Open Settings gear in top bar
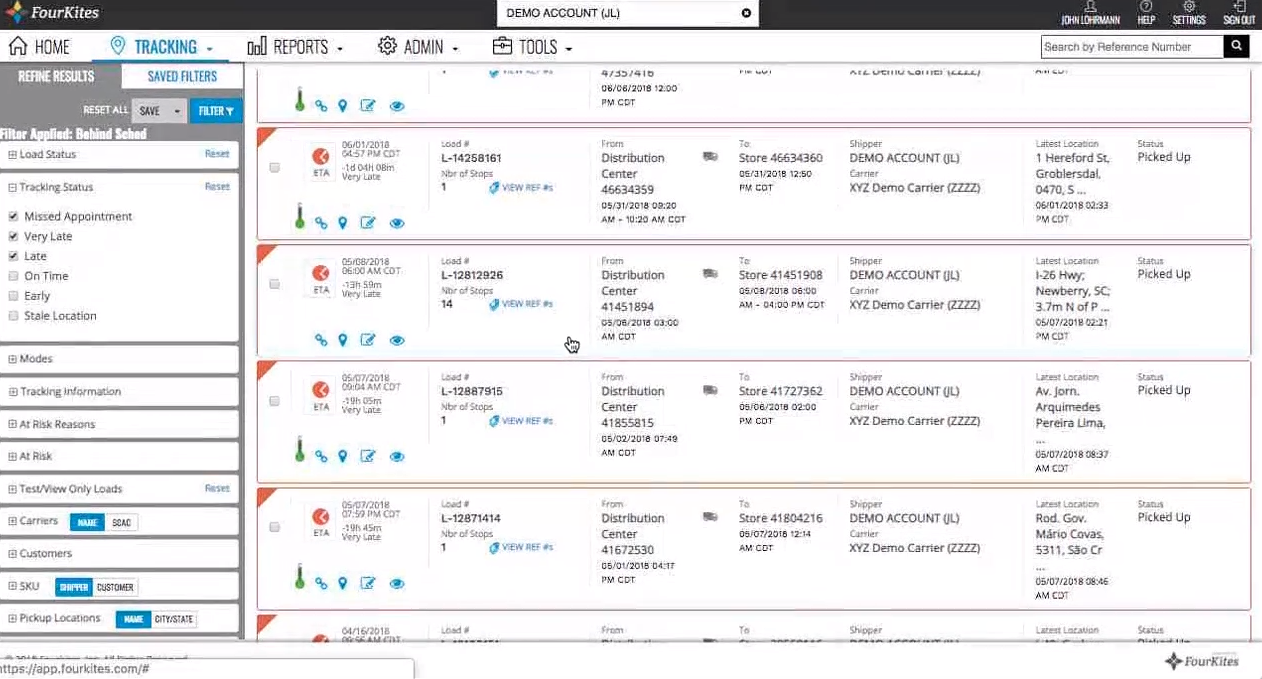The height and width of the screenshot is (679, 1262). pyautogui.click(x=1189, y=13)
